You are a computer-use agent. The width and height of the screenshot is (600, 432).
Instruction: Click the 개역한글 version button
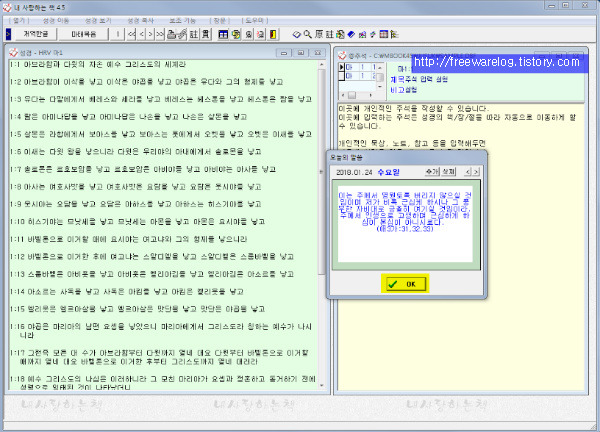36,34
